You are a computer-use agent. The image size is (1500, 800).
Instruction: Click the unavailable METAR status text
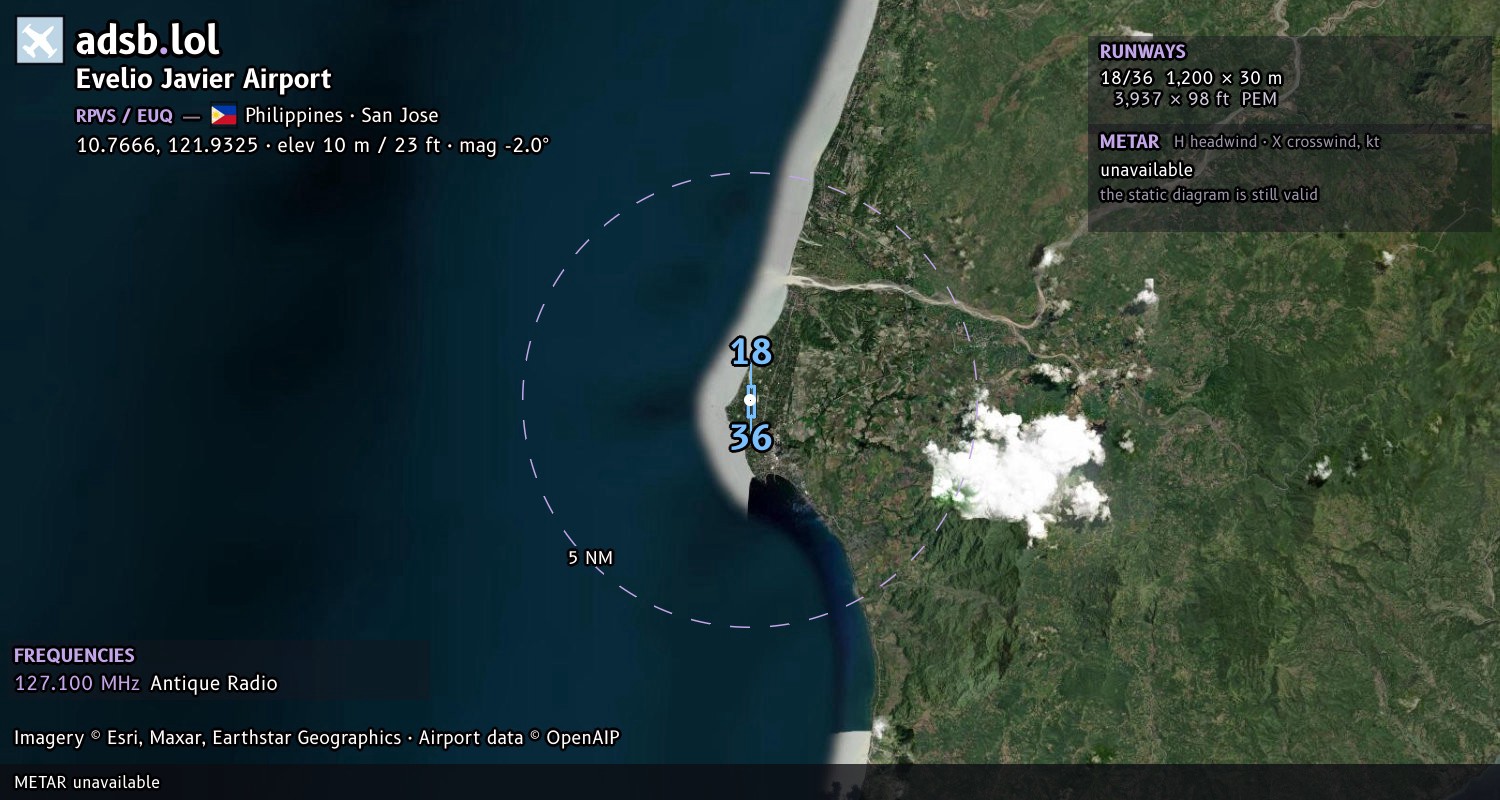click(1146, 170)
